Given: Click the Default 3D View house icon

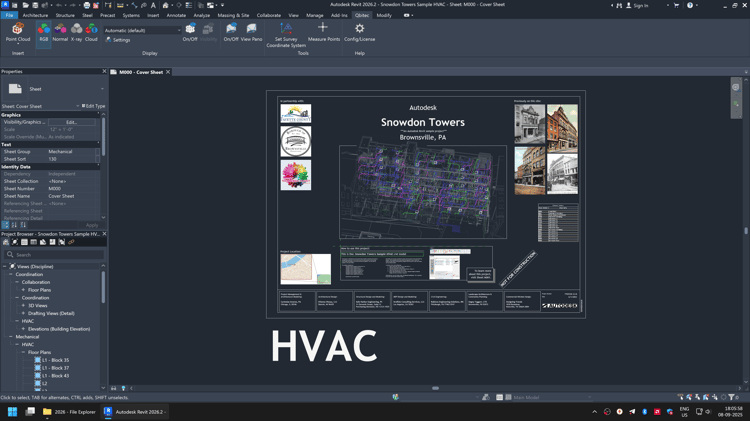Looking at the screenshot, I should click(x=165, y=5).
